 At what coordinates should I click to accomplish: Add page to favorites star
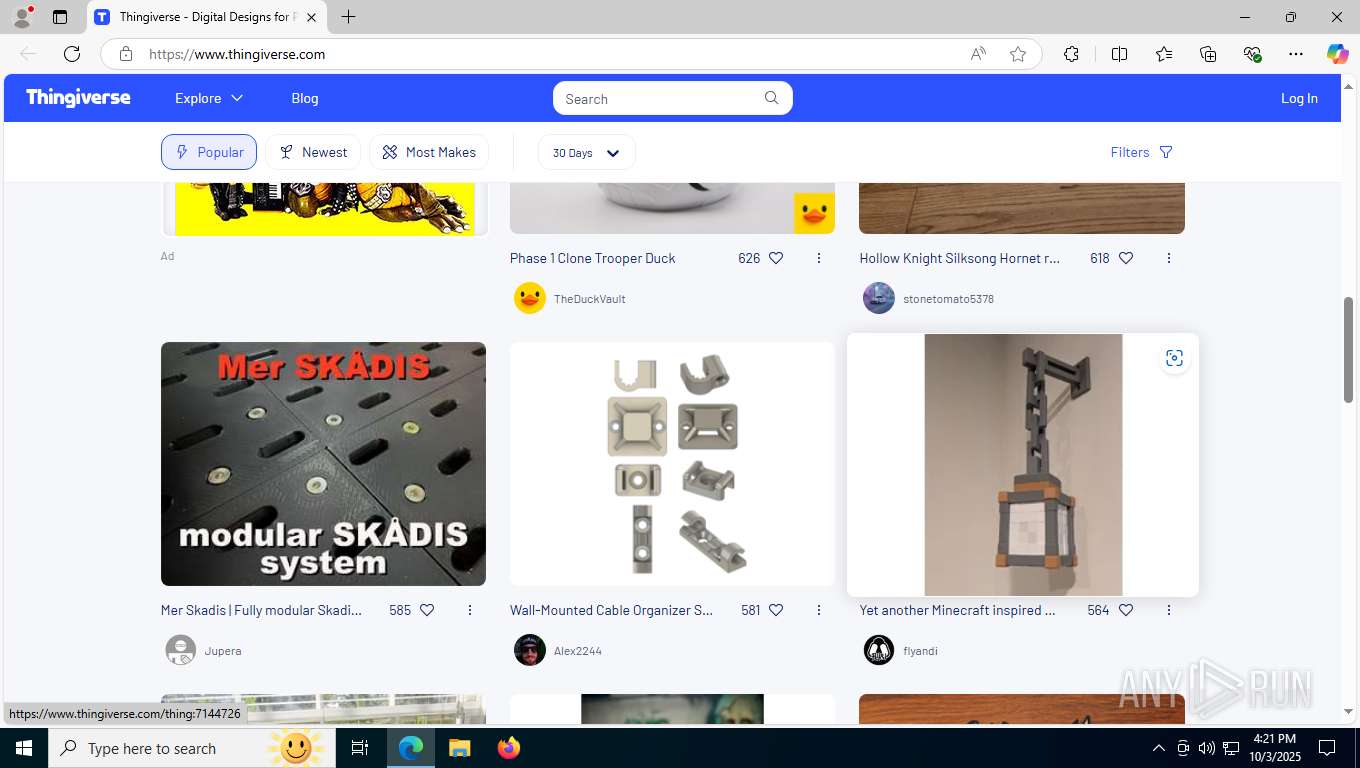pyautogui.click(x=1018, y=54)
